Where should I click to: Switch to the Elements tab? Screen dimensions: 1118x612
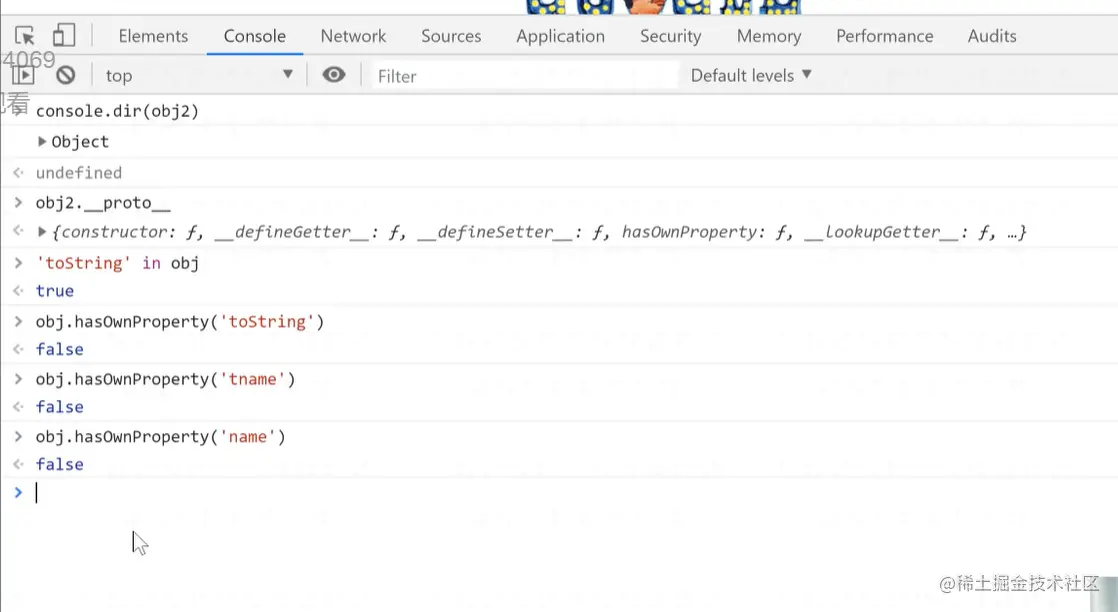pyautogui.click(x=153, y=36)
